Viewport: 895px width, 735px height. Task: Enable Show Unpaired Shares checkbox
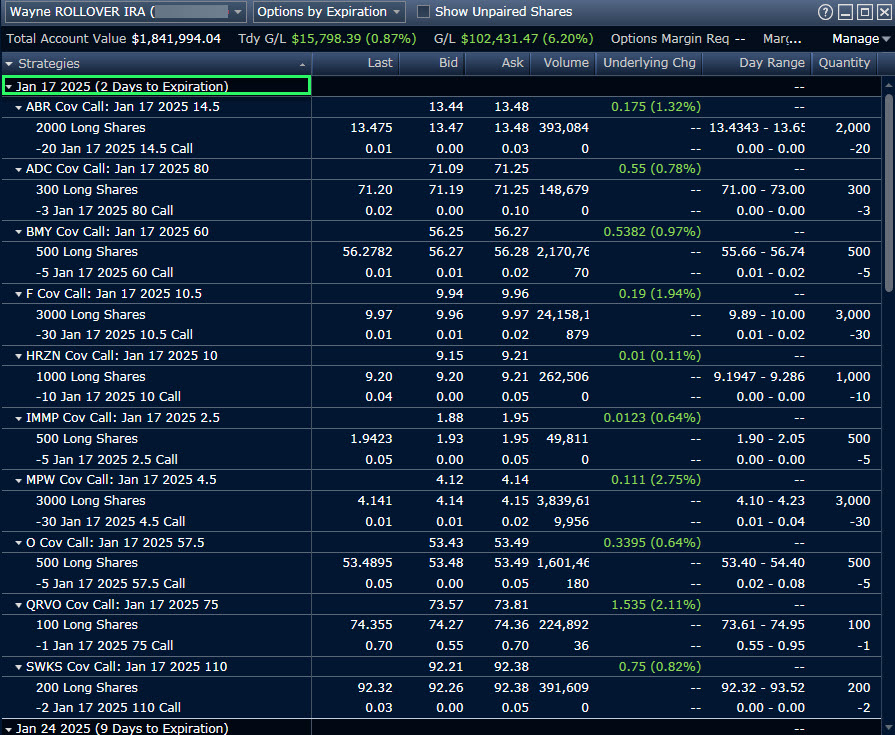click(x=423, y=12)
